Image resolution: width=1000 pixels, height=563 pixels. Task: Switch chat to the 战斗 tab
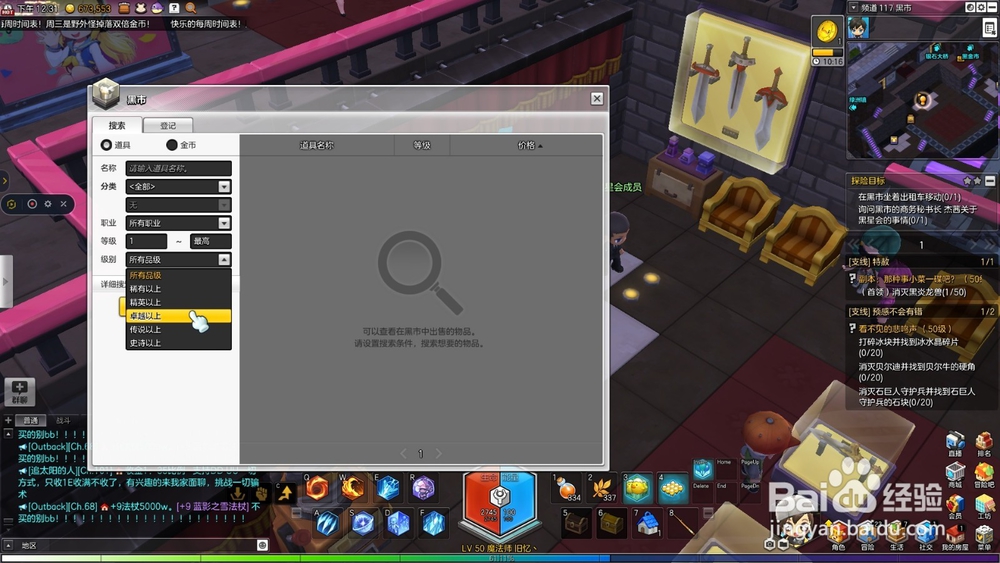coord(63,420)
